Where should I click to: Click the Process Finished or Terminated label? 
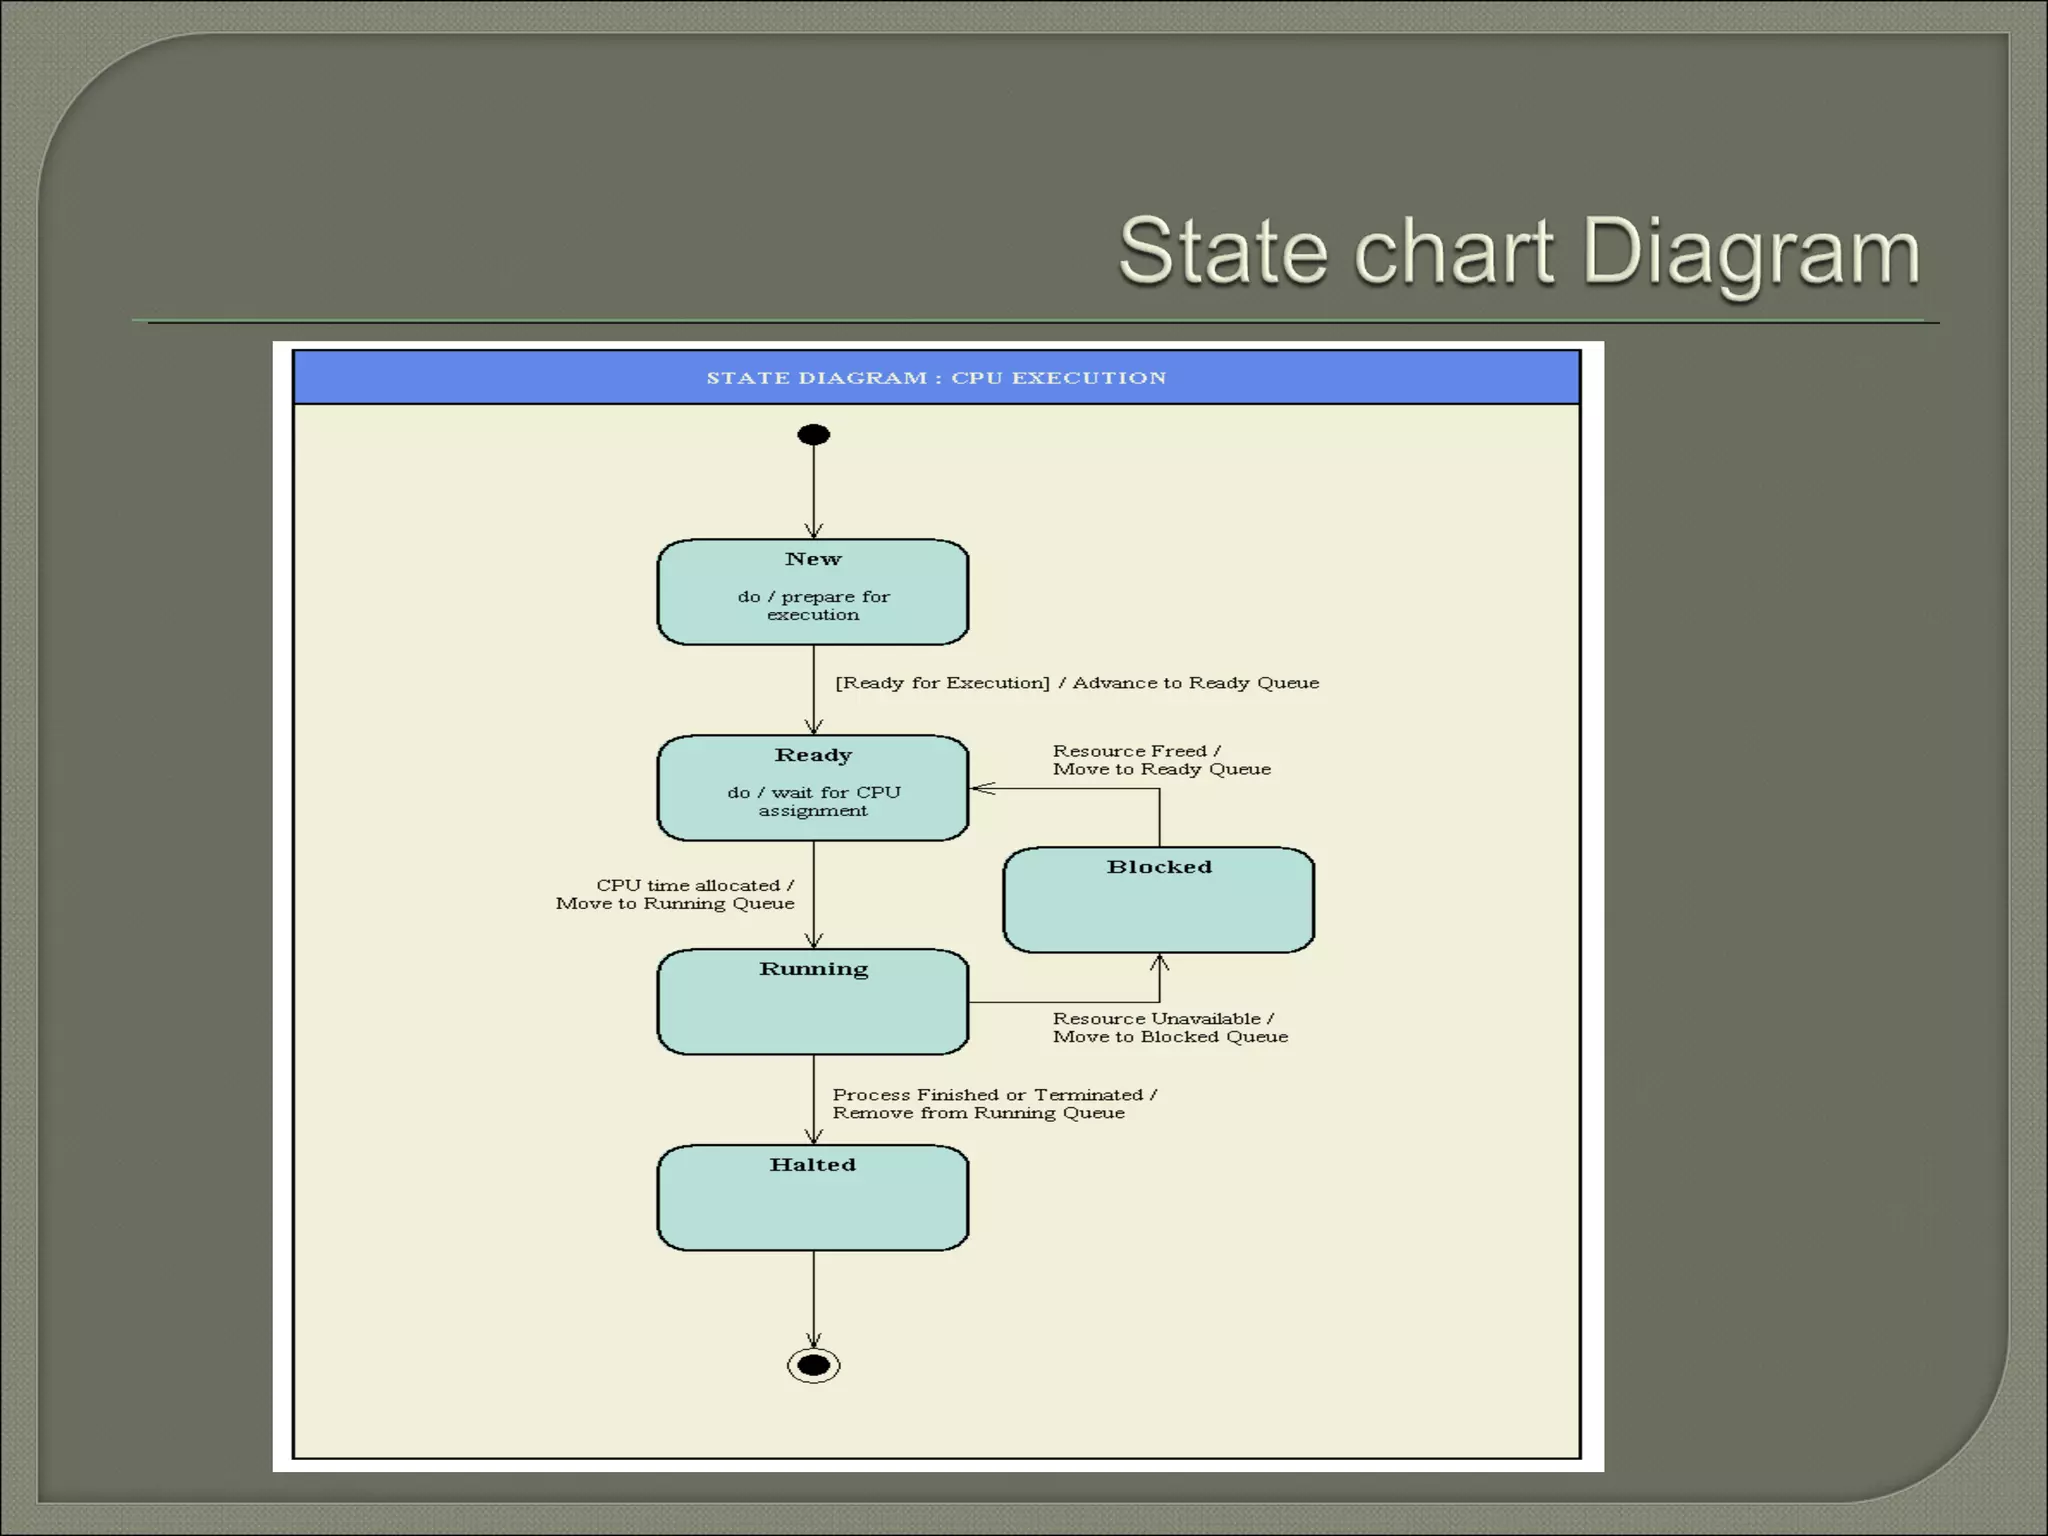[x=994, y=1104]
